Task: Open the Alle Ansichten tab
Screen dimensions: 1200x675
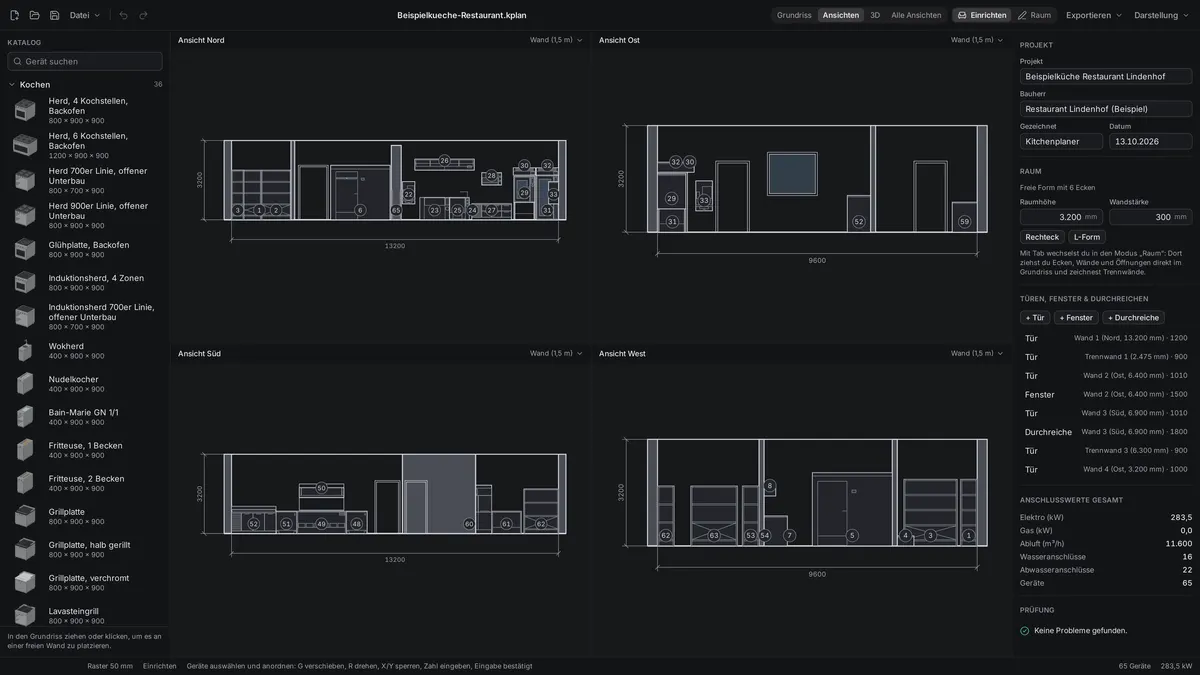Action: (x=916, y=15)
